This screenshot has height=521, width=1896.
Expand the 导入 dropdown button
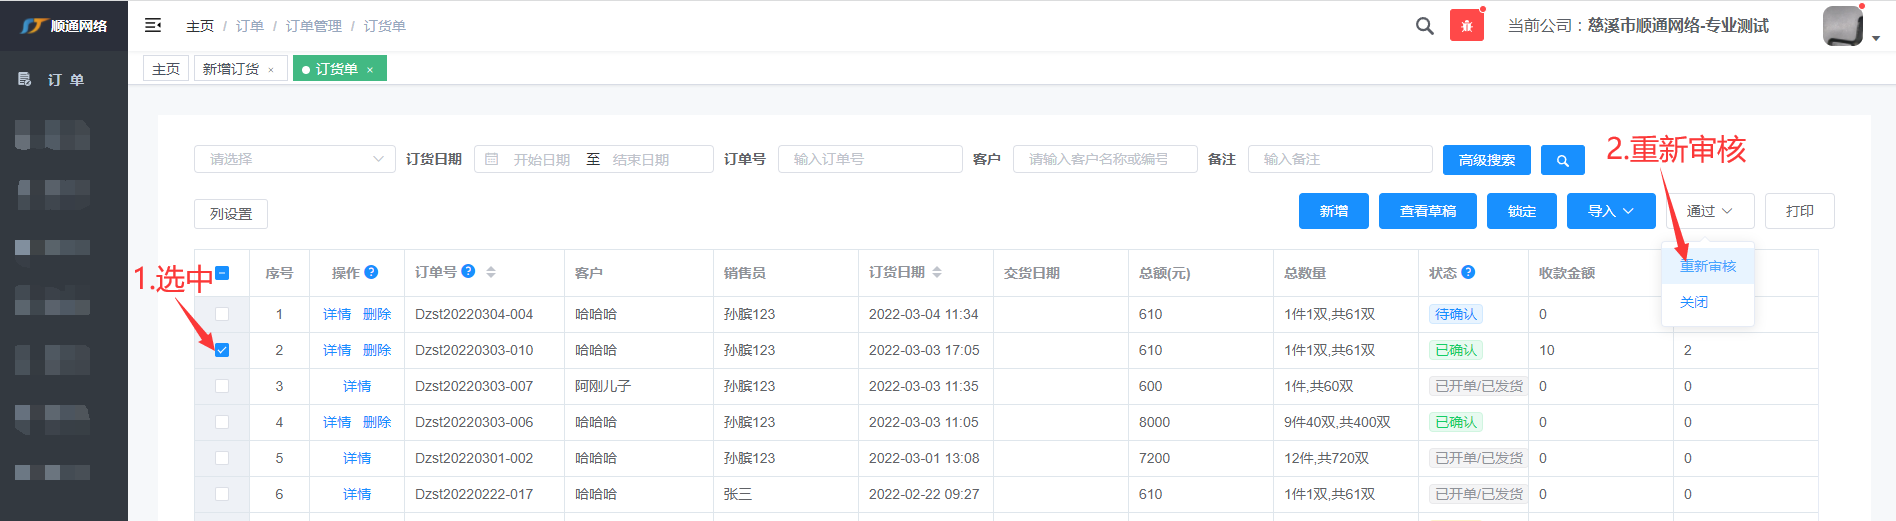coord(1610,211)
